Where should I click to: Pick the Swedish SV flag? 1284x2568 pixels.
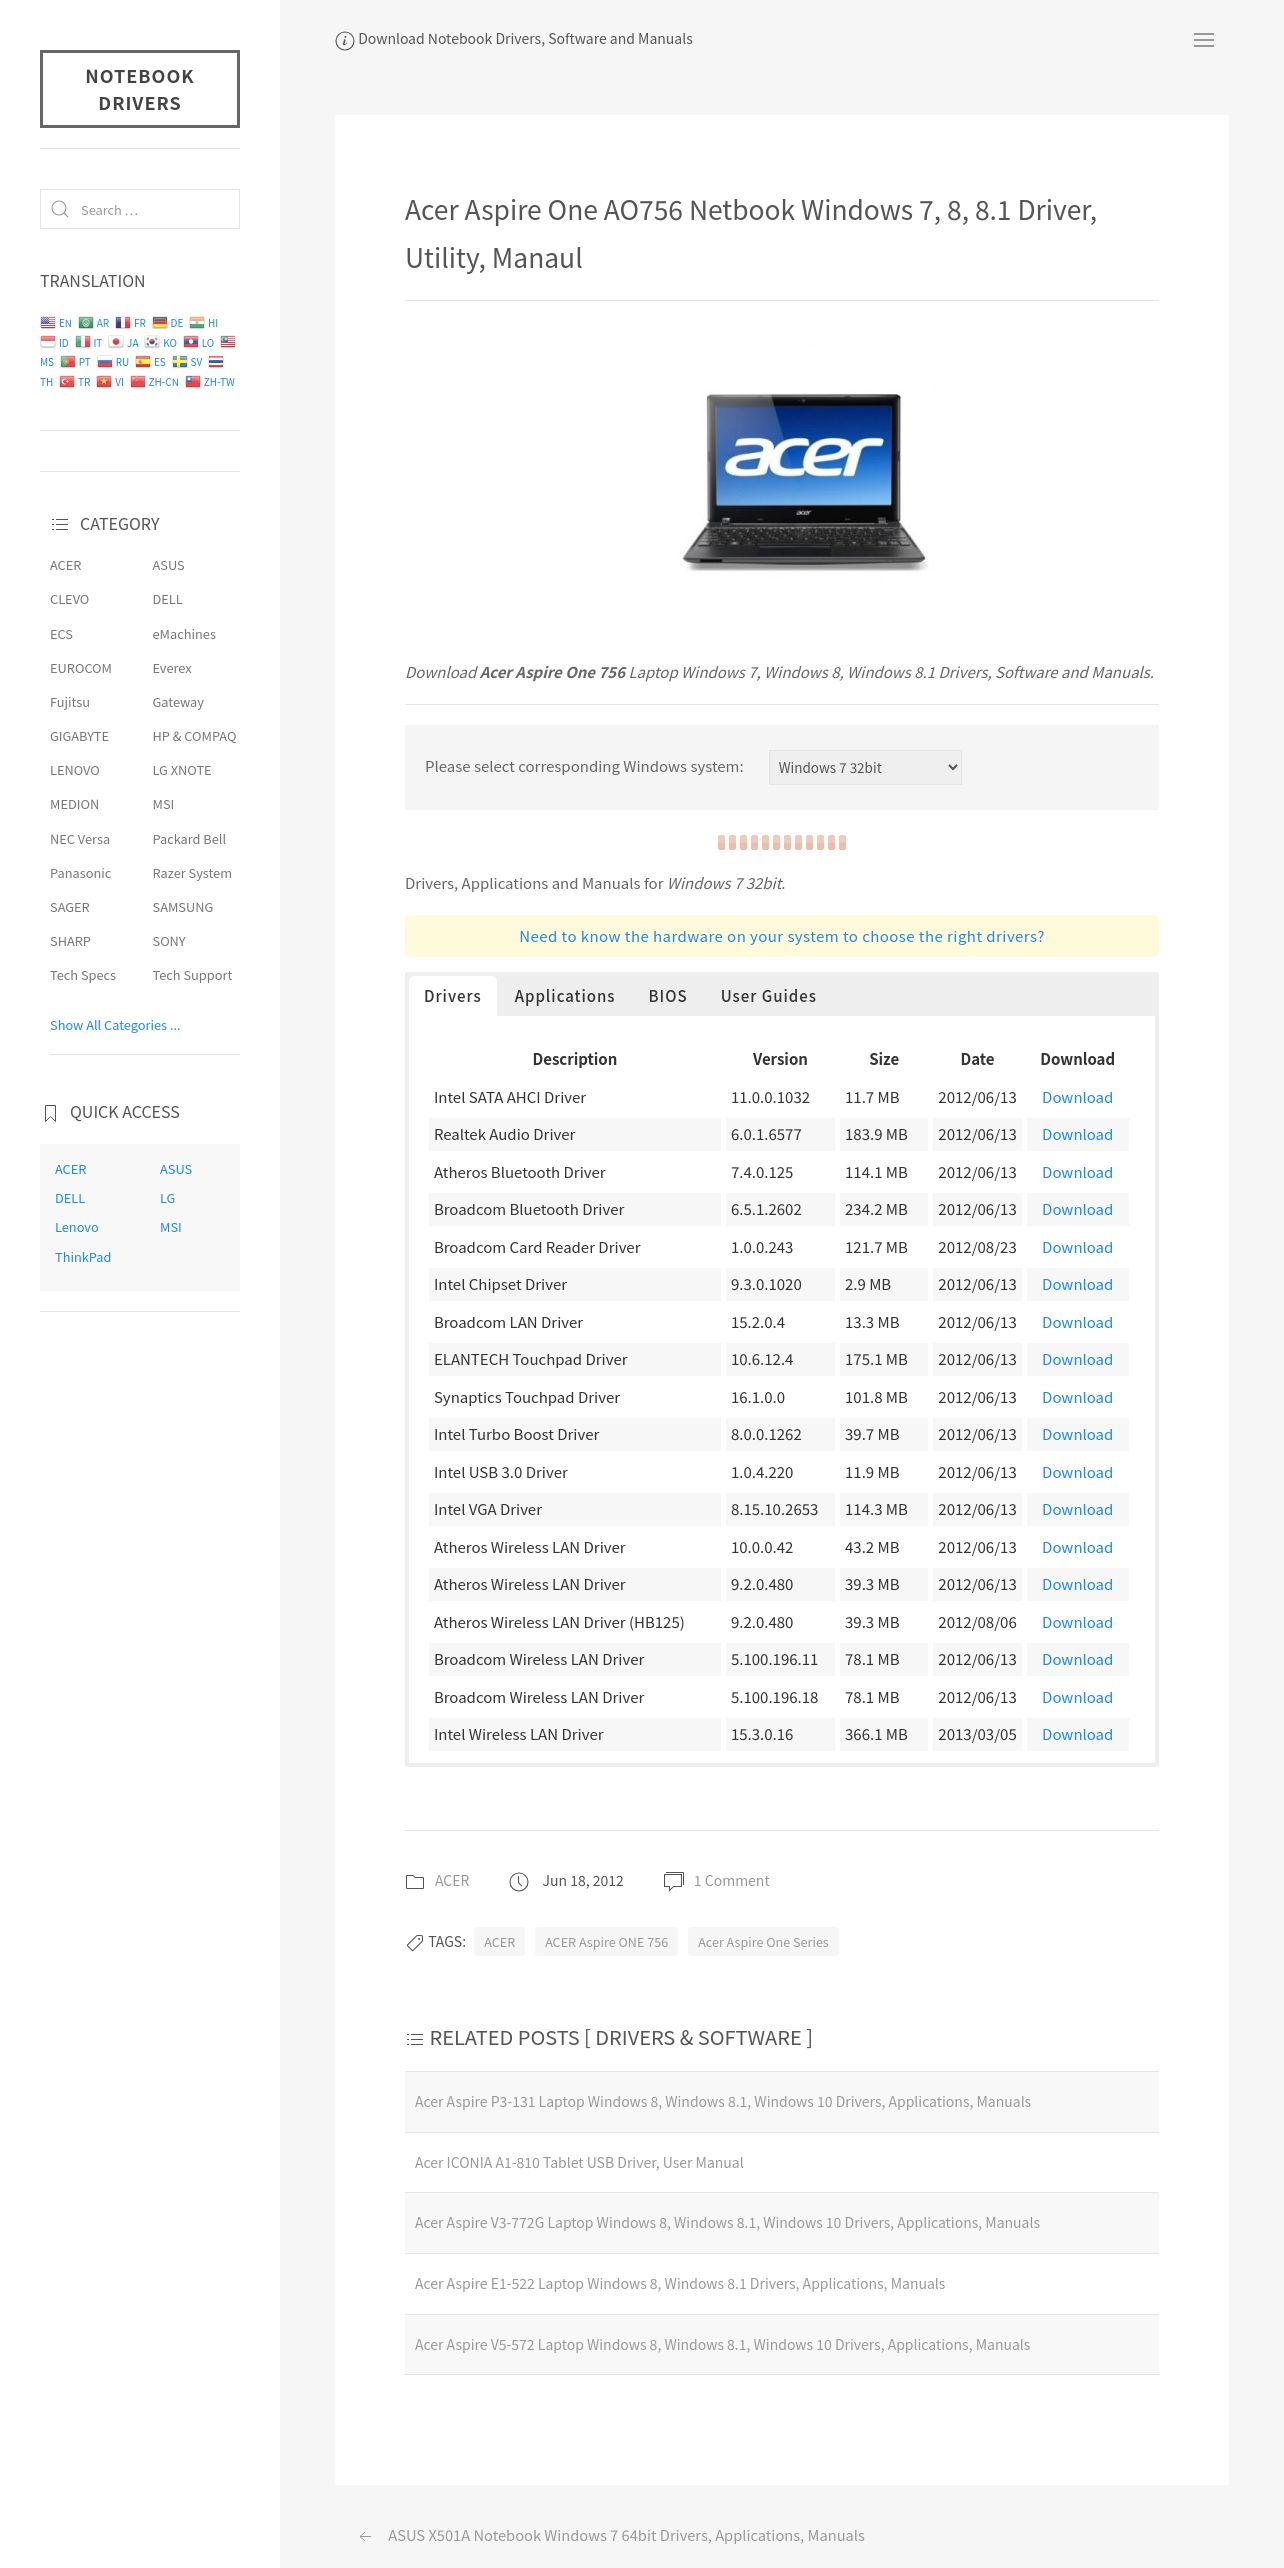click(x=180, y=362)
